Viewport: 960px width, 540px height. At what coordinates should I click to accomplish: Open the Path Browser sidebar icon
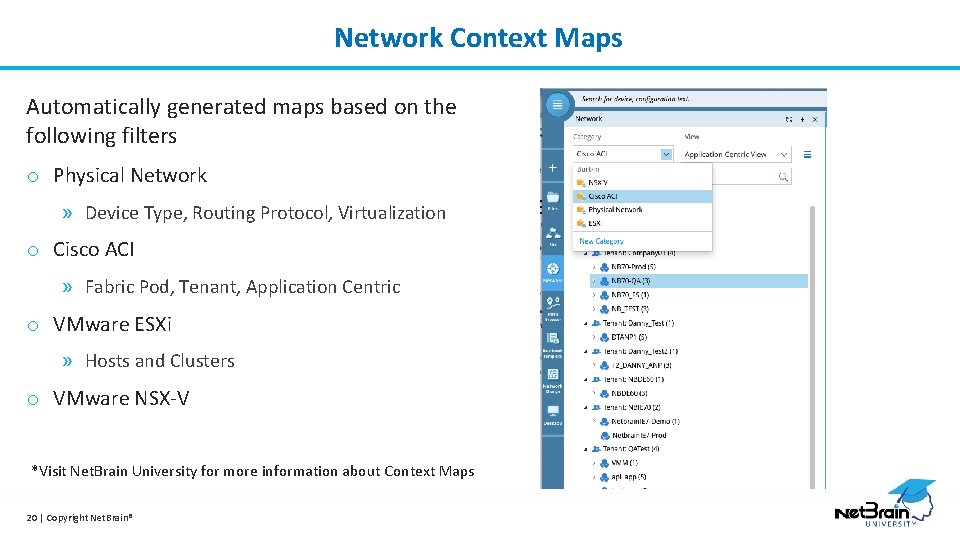[553, 302]
